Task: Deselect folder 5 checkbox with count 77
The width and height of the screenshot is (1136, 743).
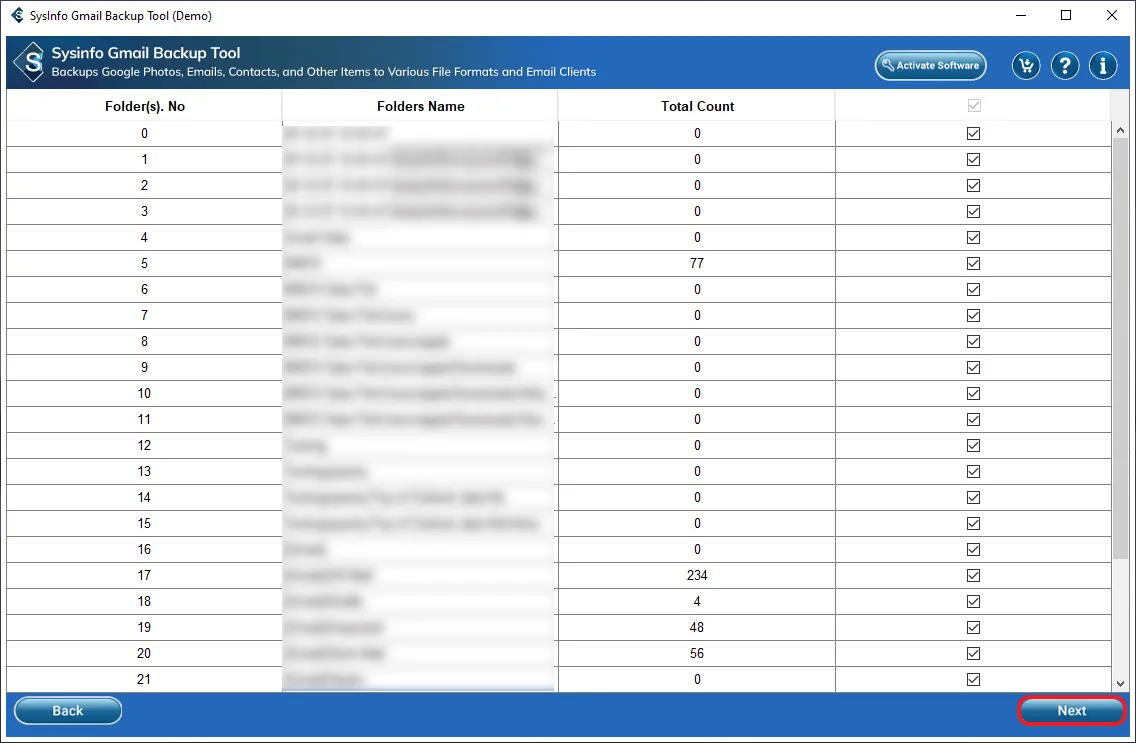Action: click(974, 264)
